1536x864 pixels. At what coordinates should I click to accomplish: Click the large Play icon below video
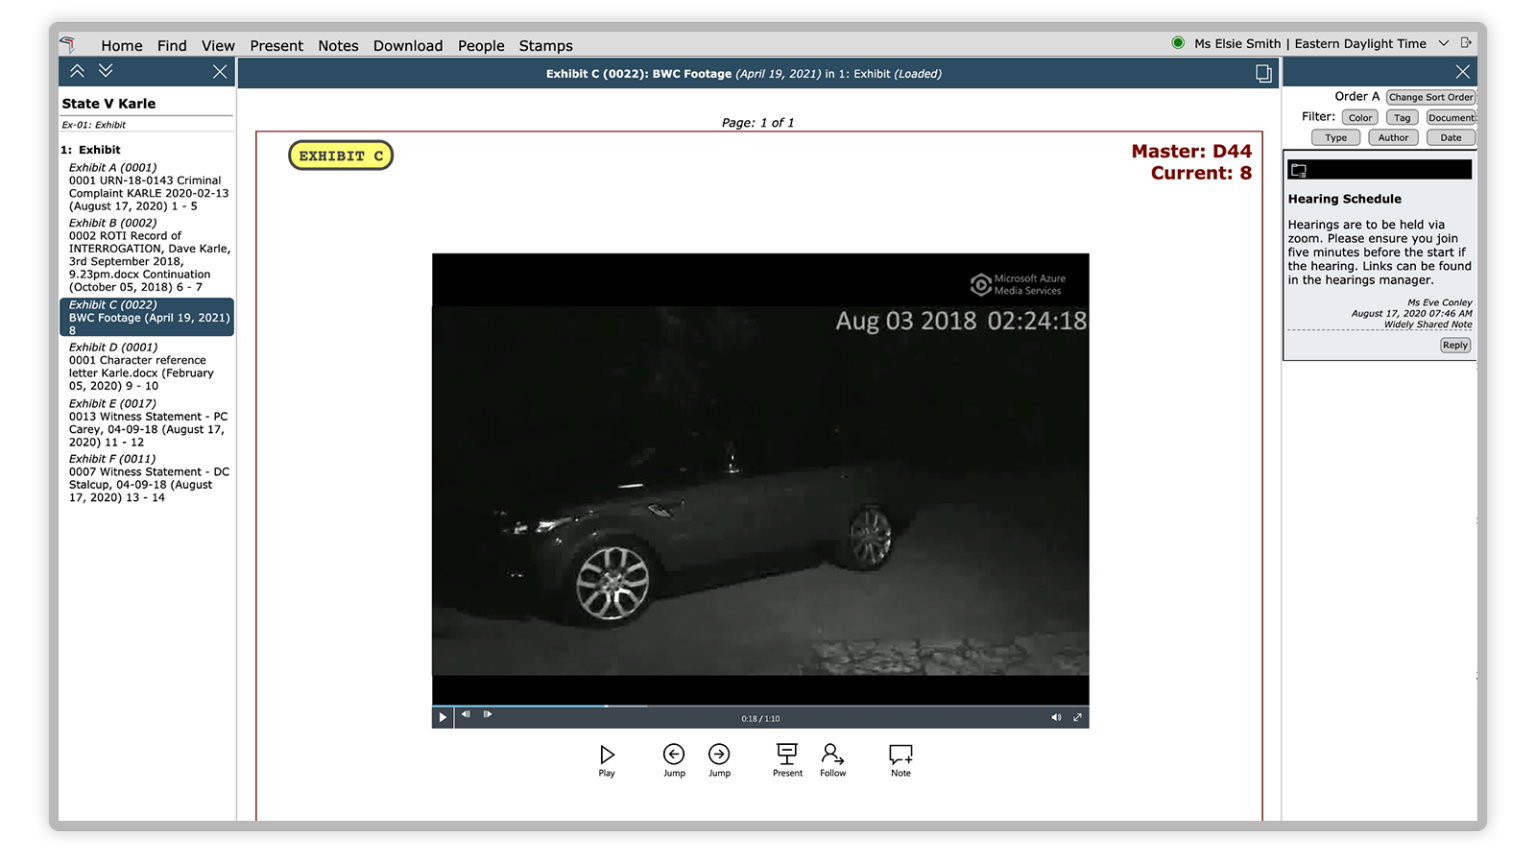(607, 755)
